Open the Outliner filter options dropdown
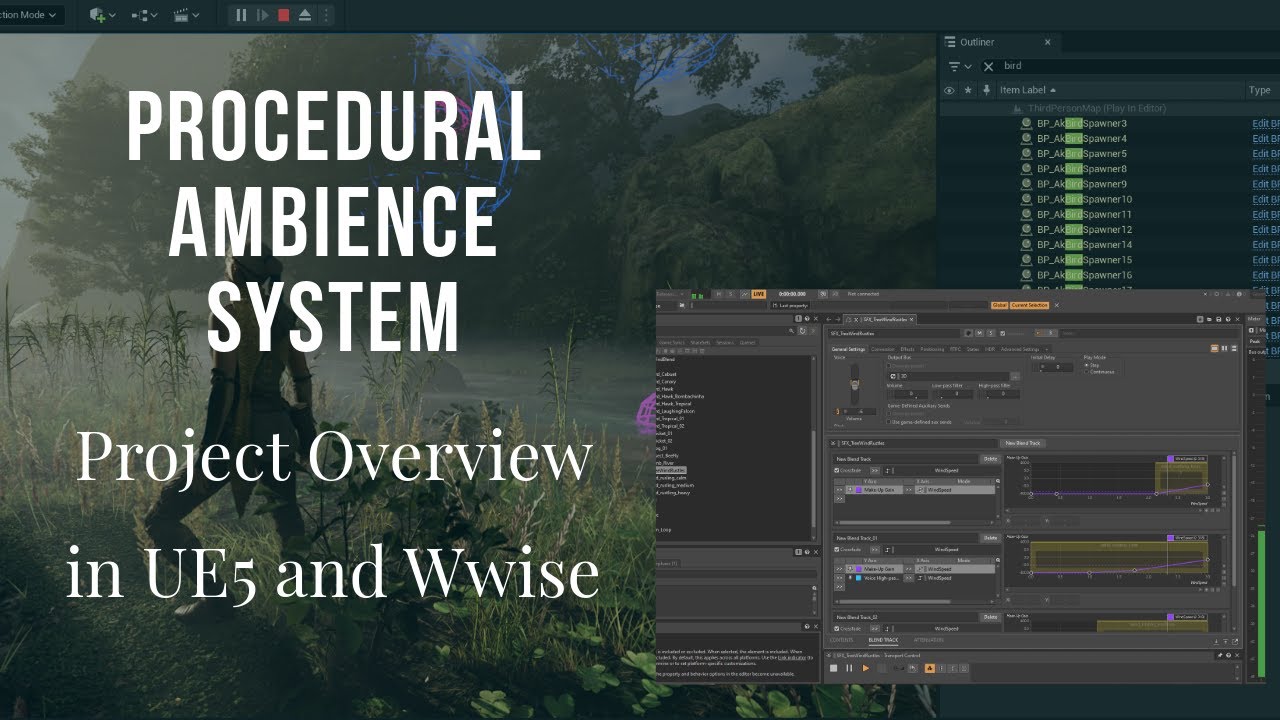Screen dimensions: 1280x720 960,66
